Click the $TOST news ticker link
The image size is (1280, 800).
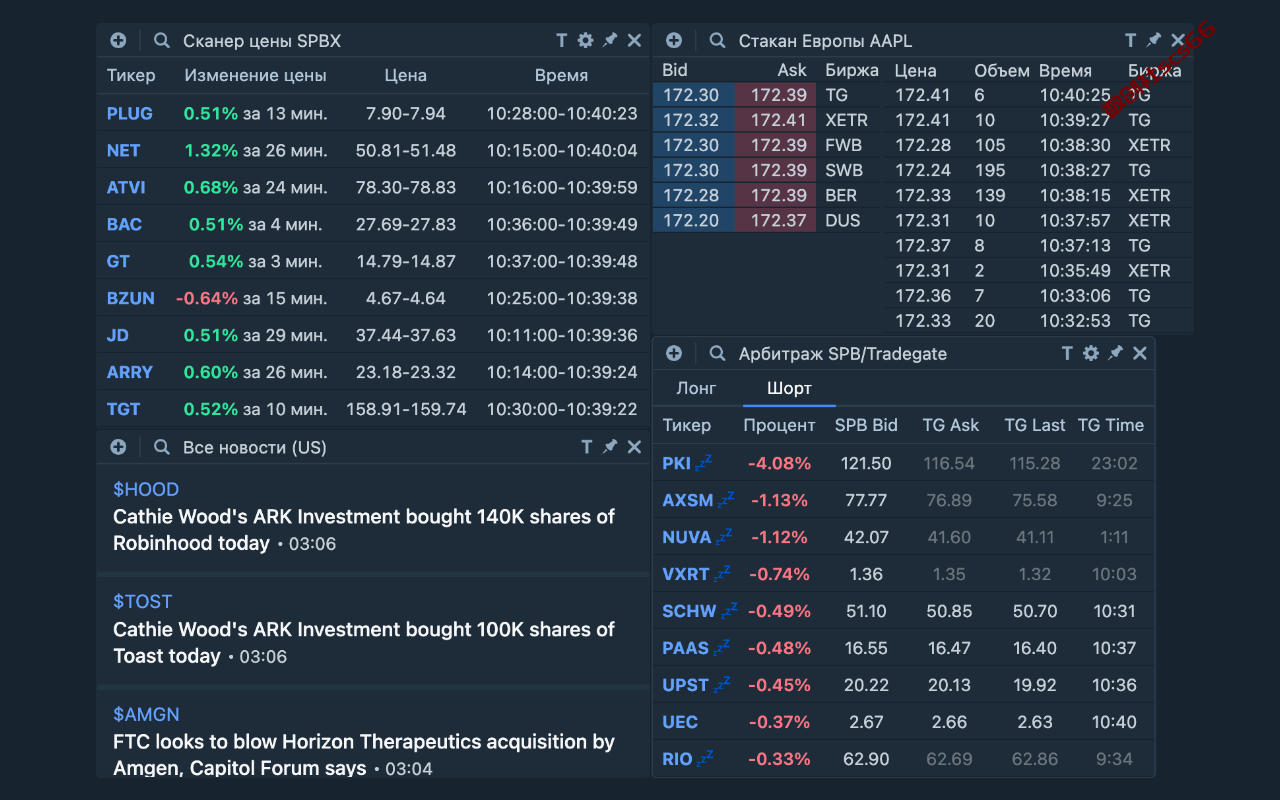pyautogui.click(x=143, y=601)
